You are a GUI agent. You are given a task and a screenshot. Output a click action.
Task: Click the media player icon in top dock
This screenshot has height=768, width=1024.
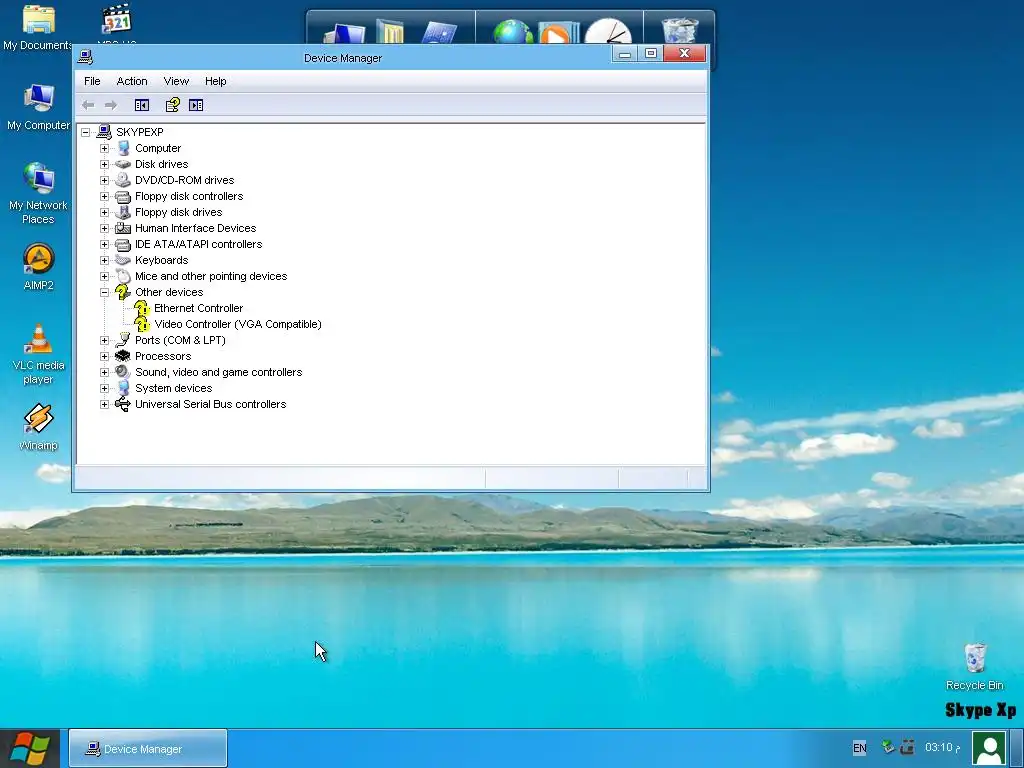558,34
